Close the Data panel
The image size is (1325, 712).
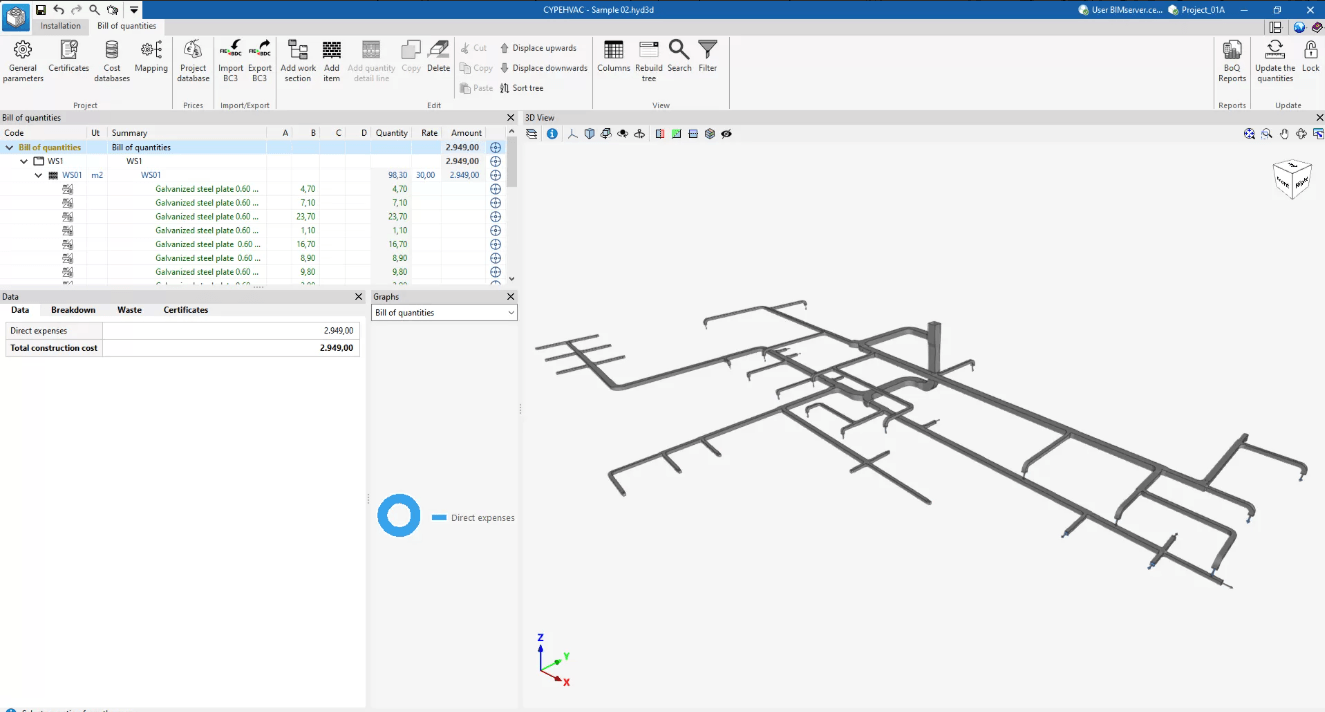pos(359,297)
